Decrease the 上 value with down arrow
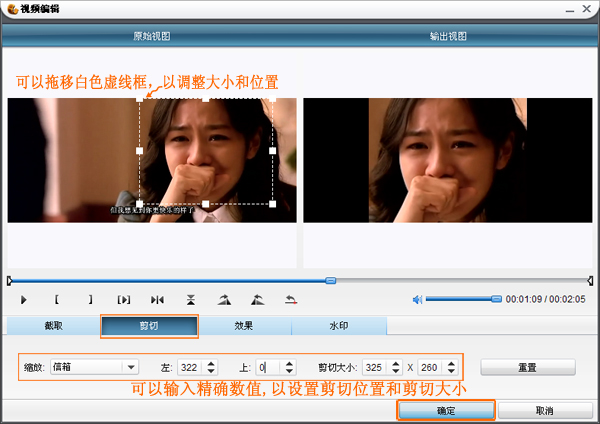The image size is (600, 424). pyautogui.click(x=290, y=371)
